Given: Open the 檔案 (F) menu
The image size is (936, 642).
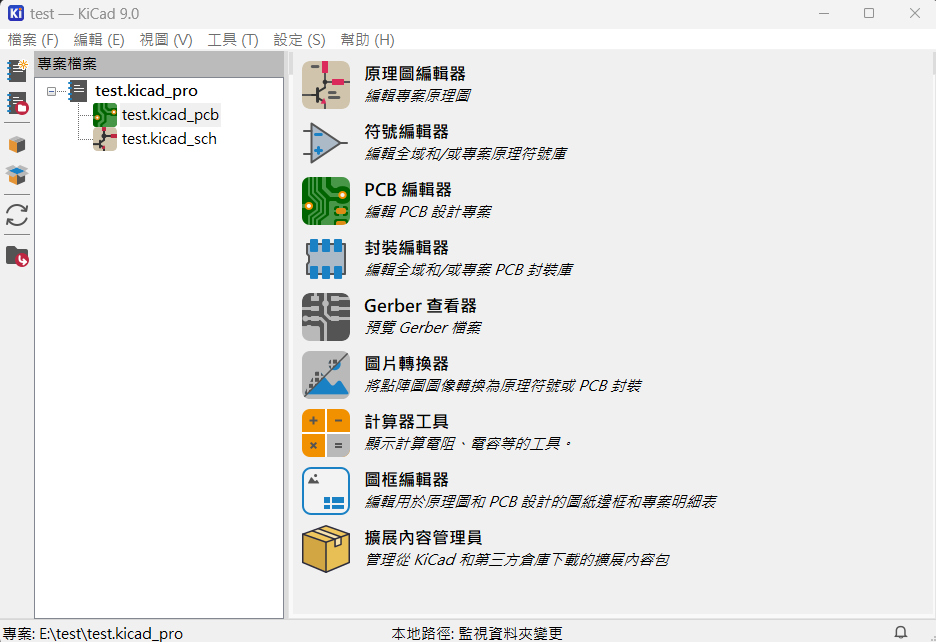Looking at the screenshot, I should pyautogui.click(x=33, y=40).
